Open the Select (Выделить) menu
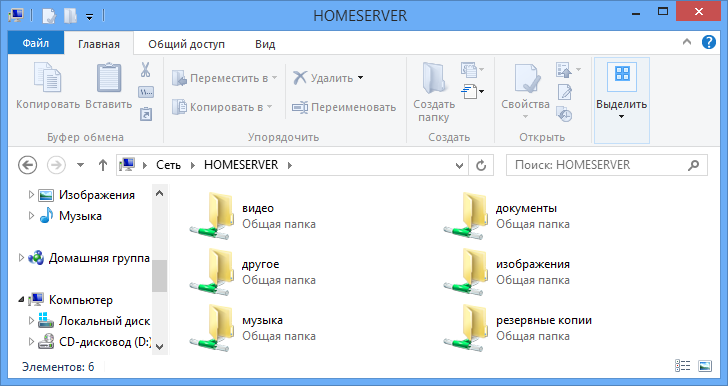 (x=622, y=100)
